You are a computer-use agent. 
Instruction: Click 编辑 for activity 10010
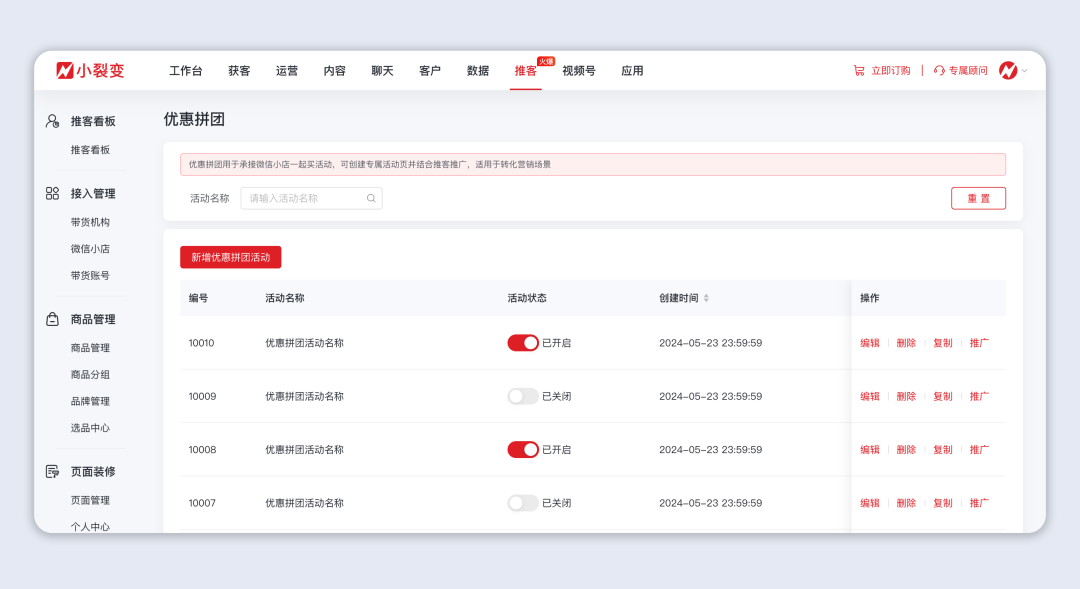click(869, 342)
